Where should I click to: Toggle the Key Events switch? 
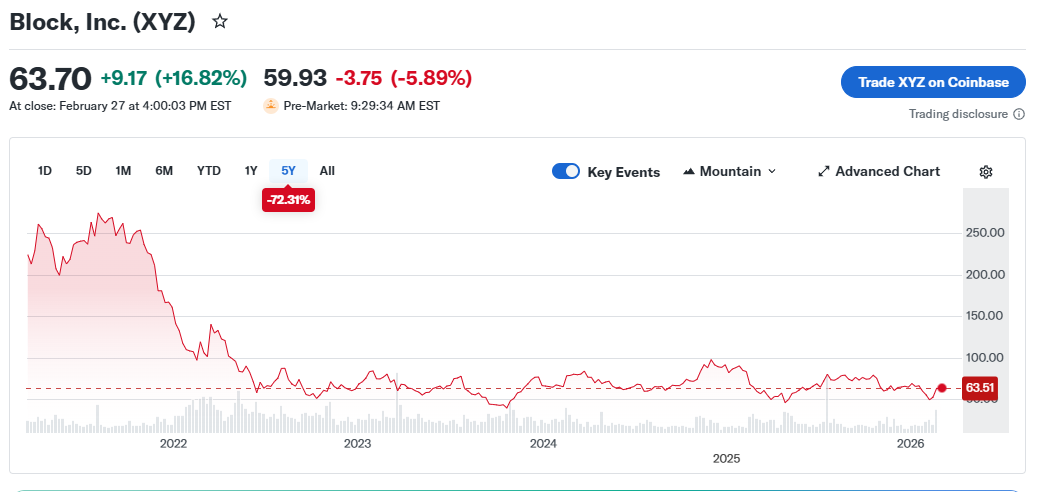coord(566,172)
